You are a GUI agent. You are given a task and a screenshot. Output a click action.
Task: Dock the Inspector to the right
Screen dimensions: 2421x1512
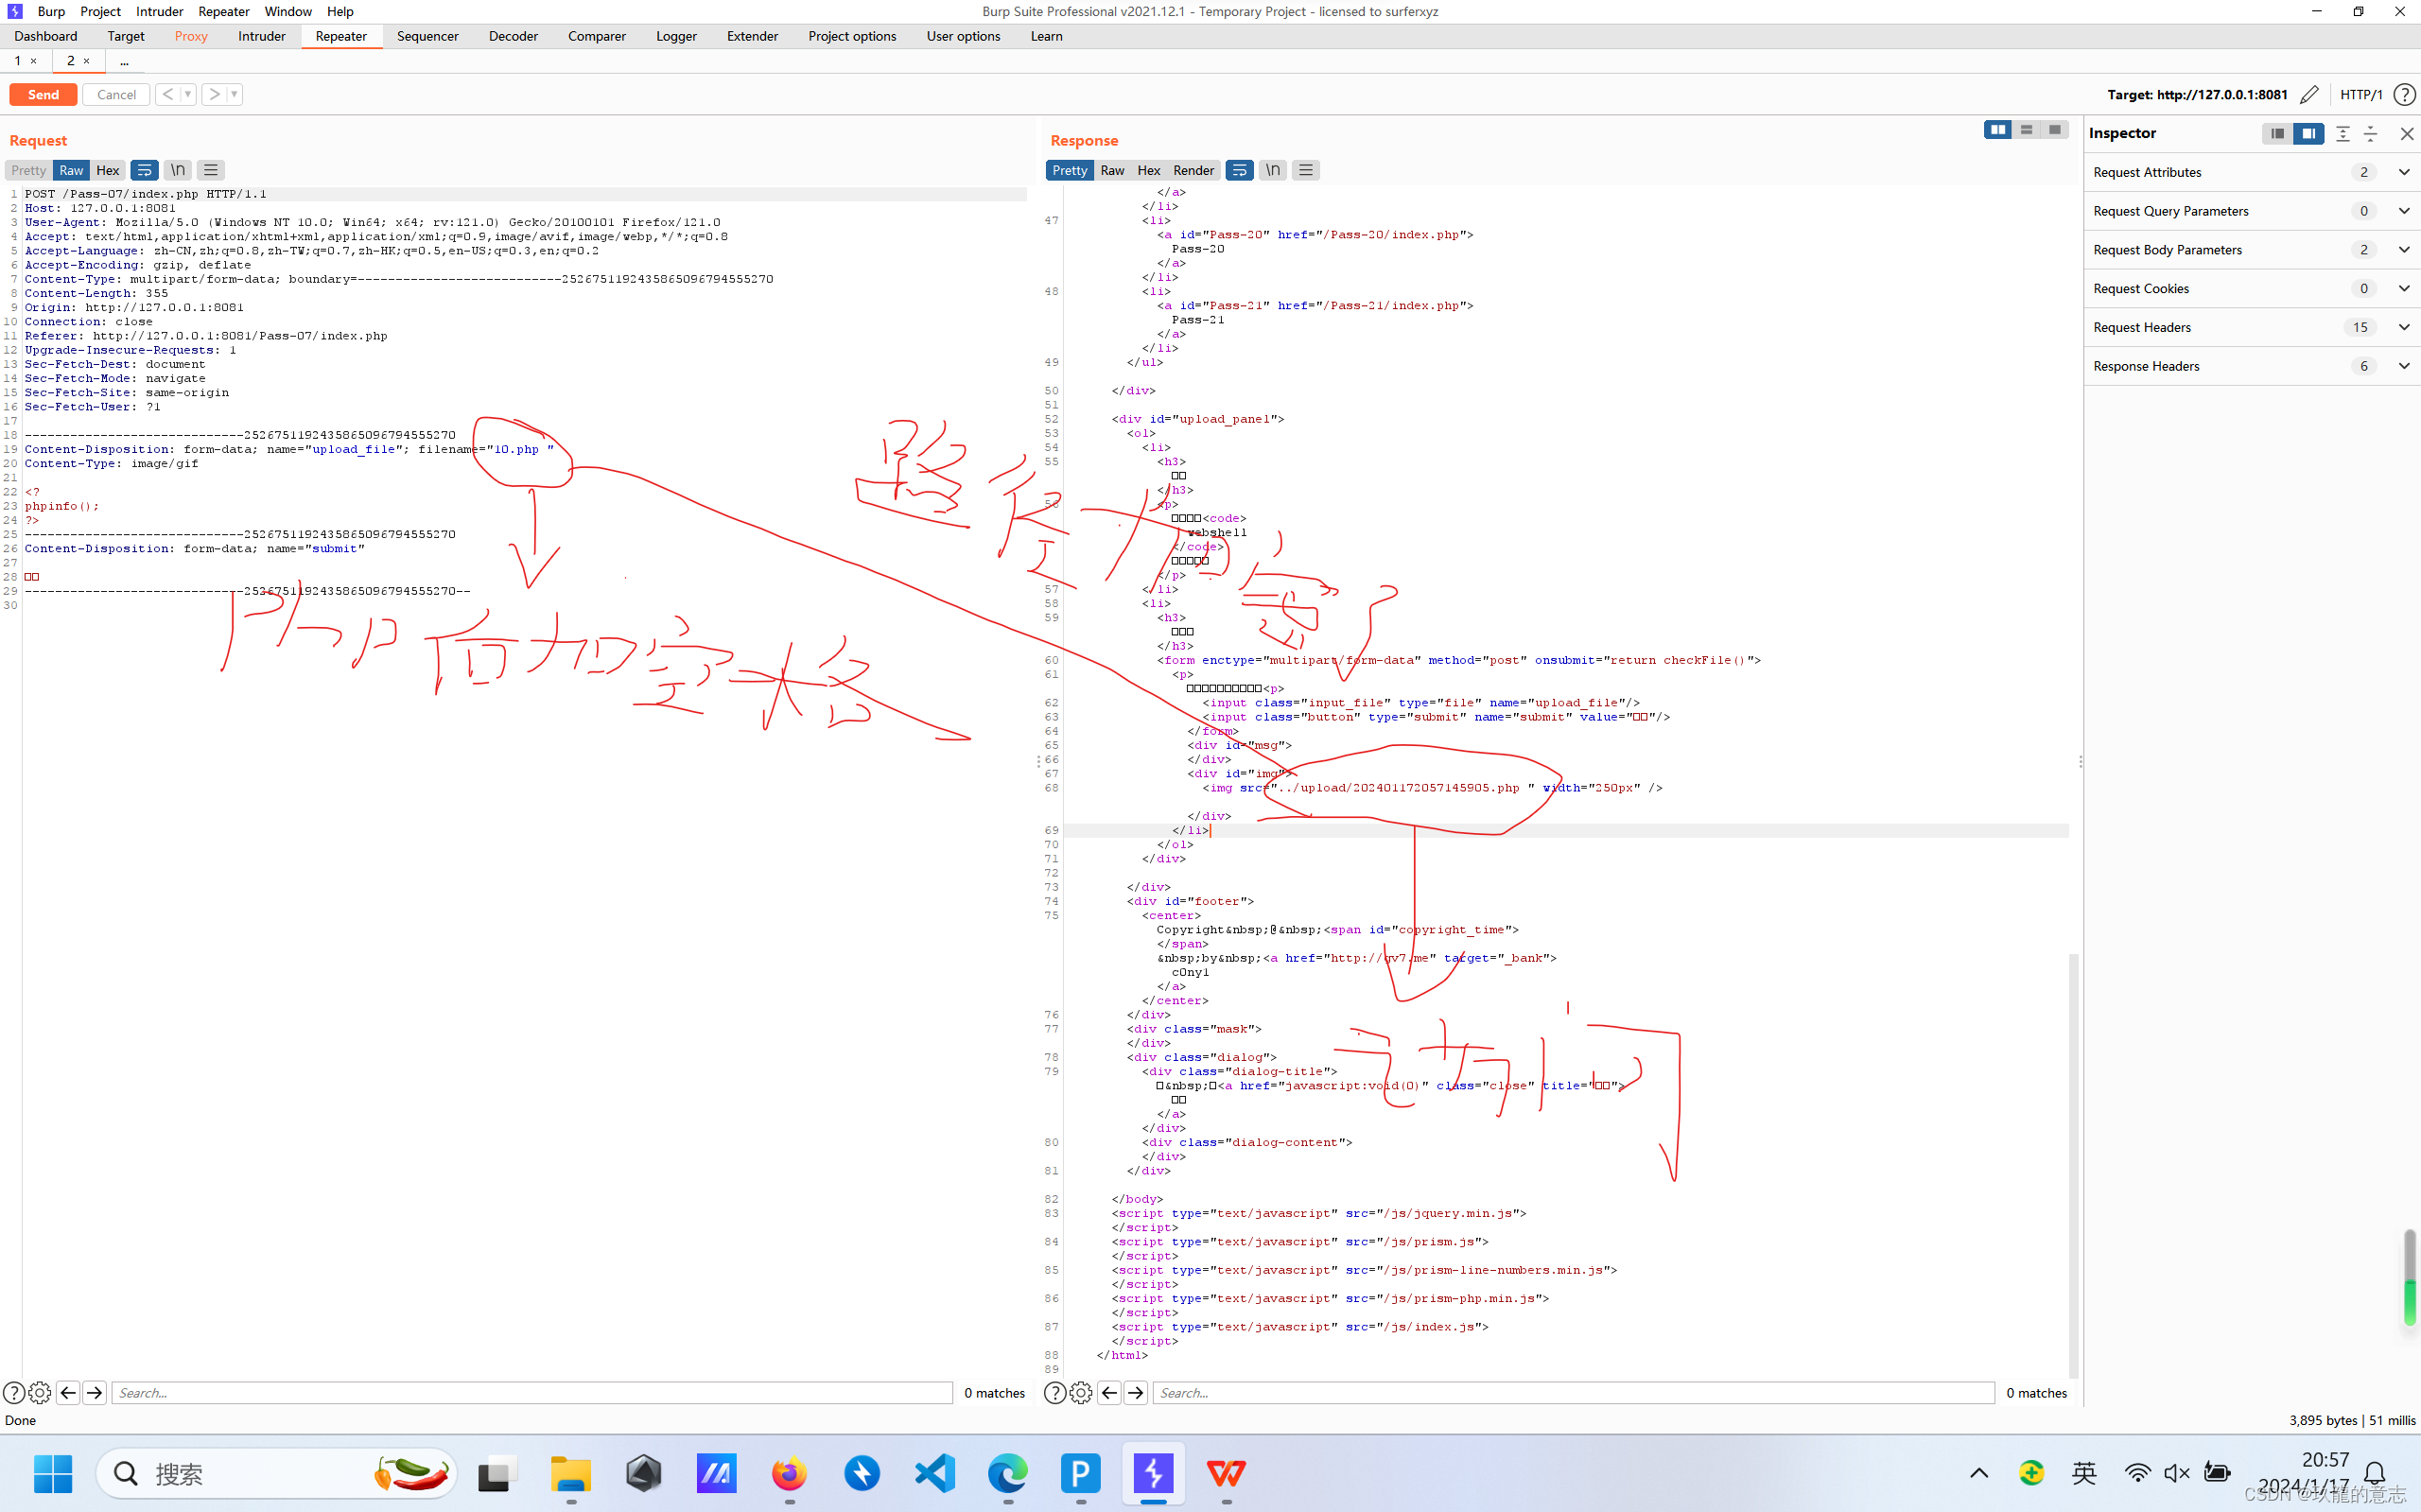[2309, 133]
